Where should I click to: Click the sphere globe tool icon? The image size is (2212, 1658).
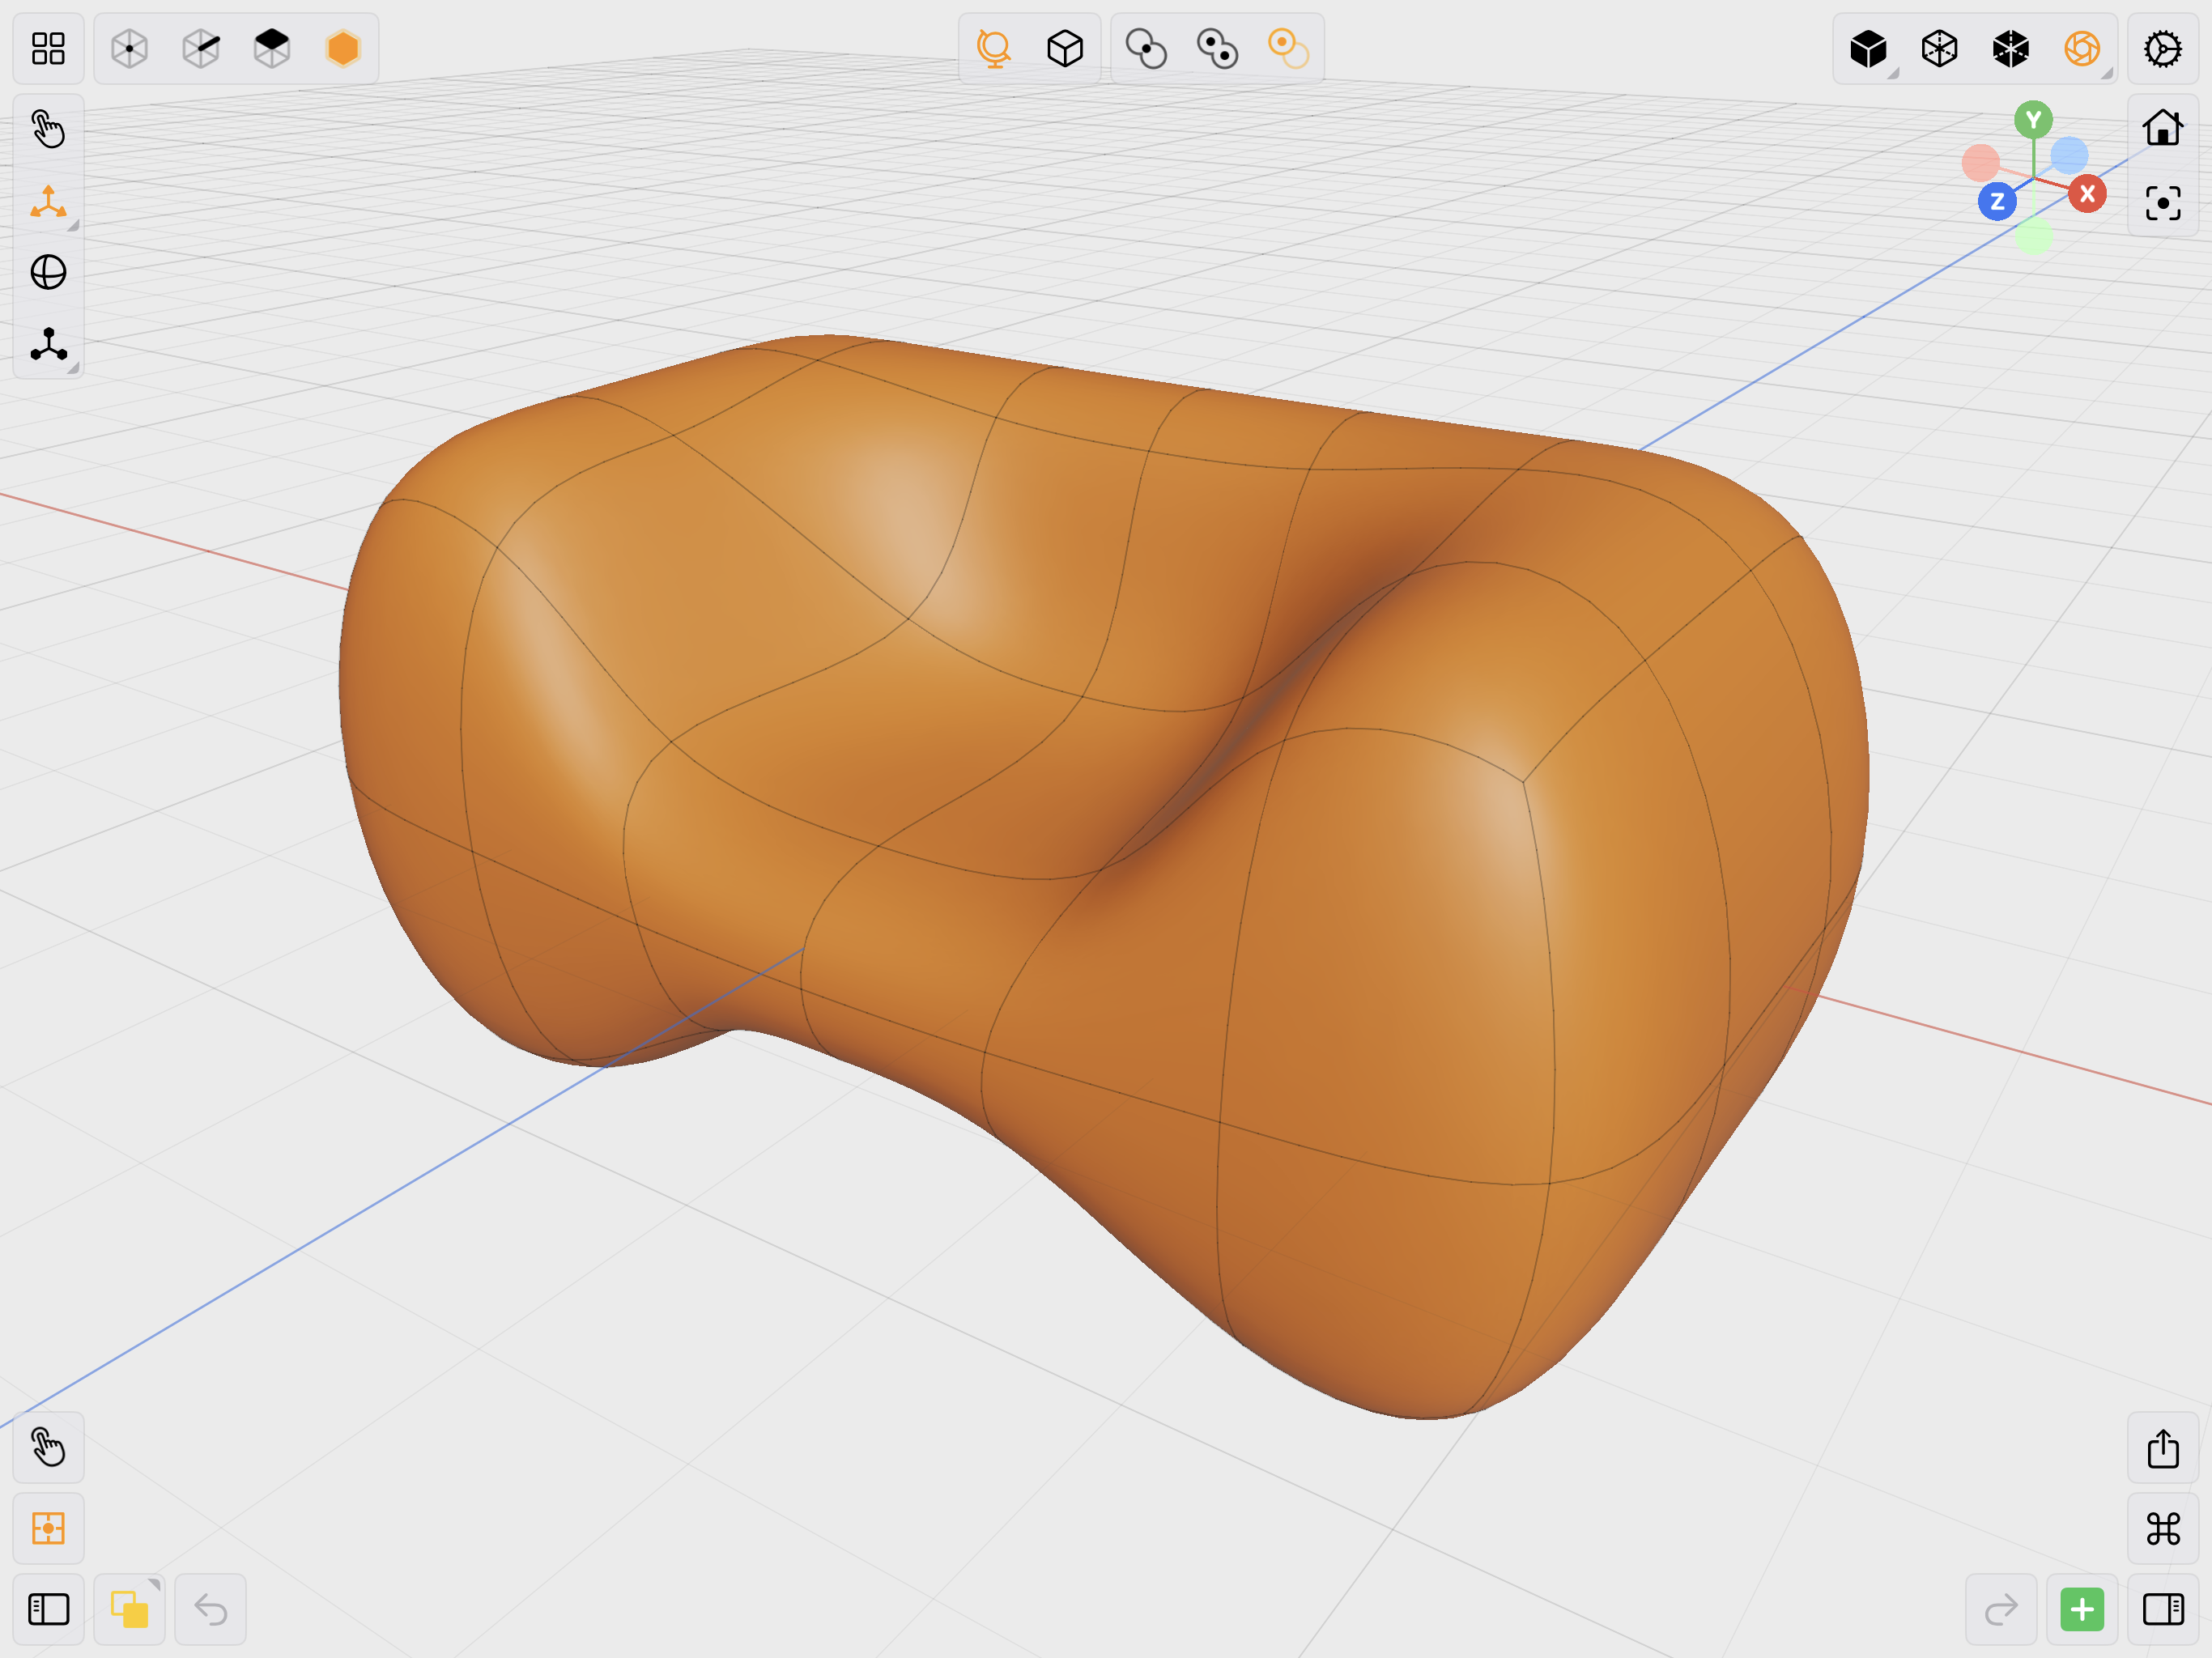point(48,272)
